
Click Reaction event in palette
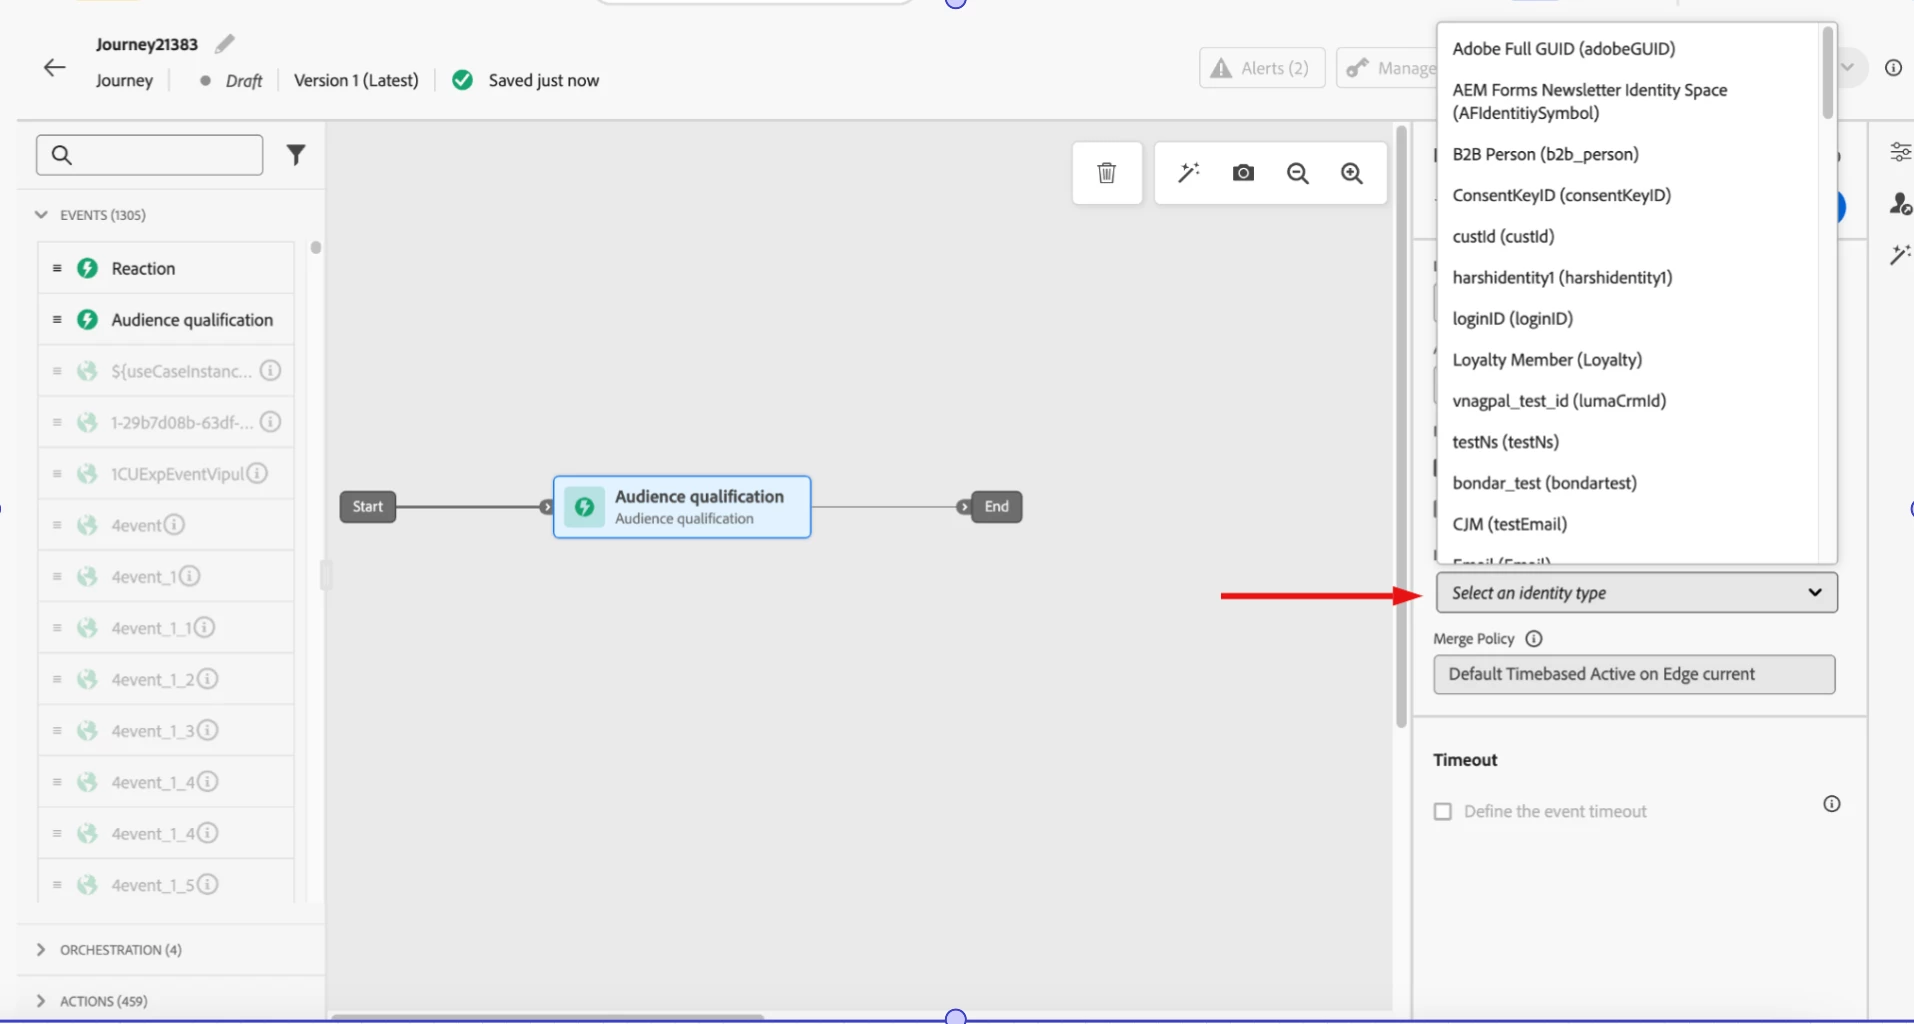[x=166, y=268]
